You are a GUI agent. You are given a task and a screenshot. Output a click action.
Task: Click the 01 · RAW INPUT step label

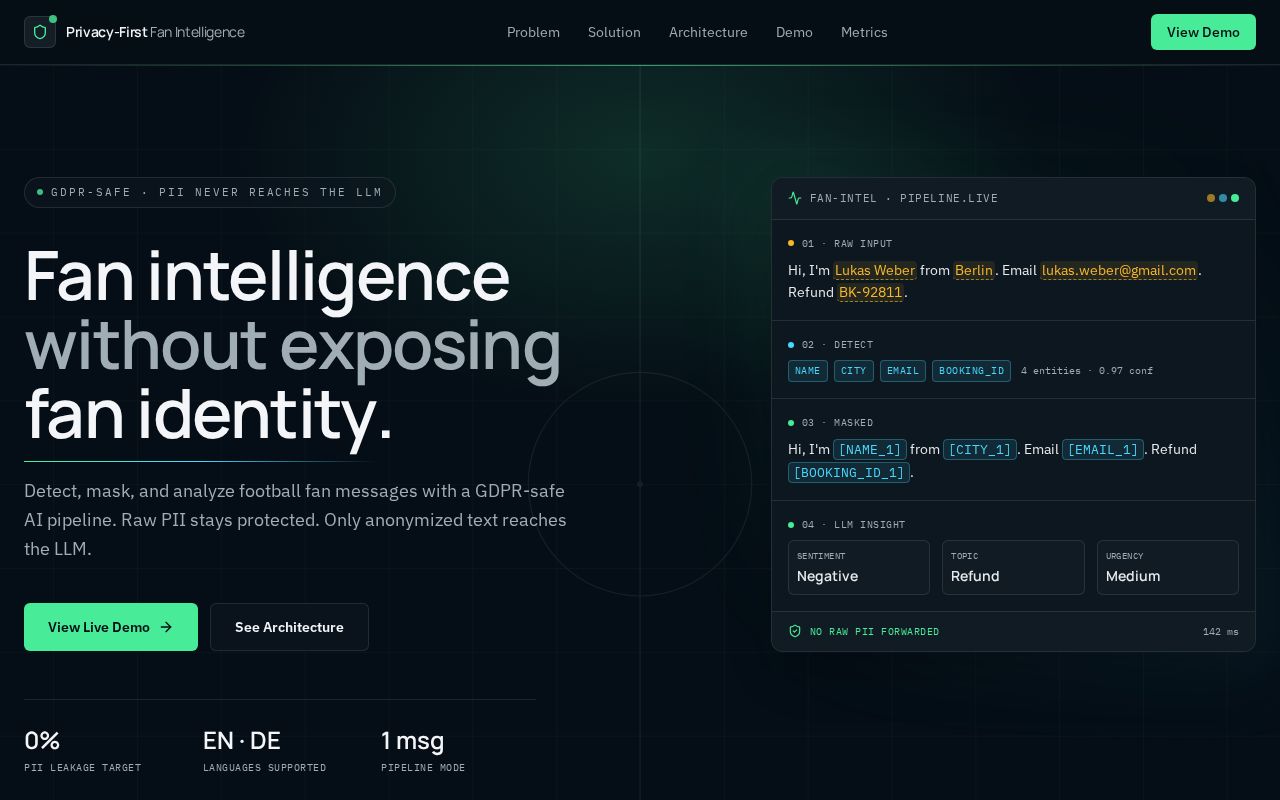847,244
